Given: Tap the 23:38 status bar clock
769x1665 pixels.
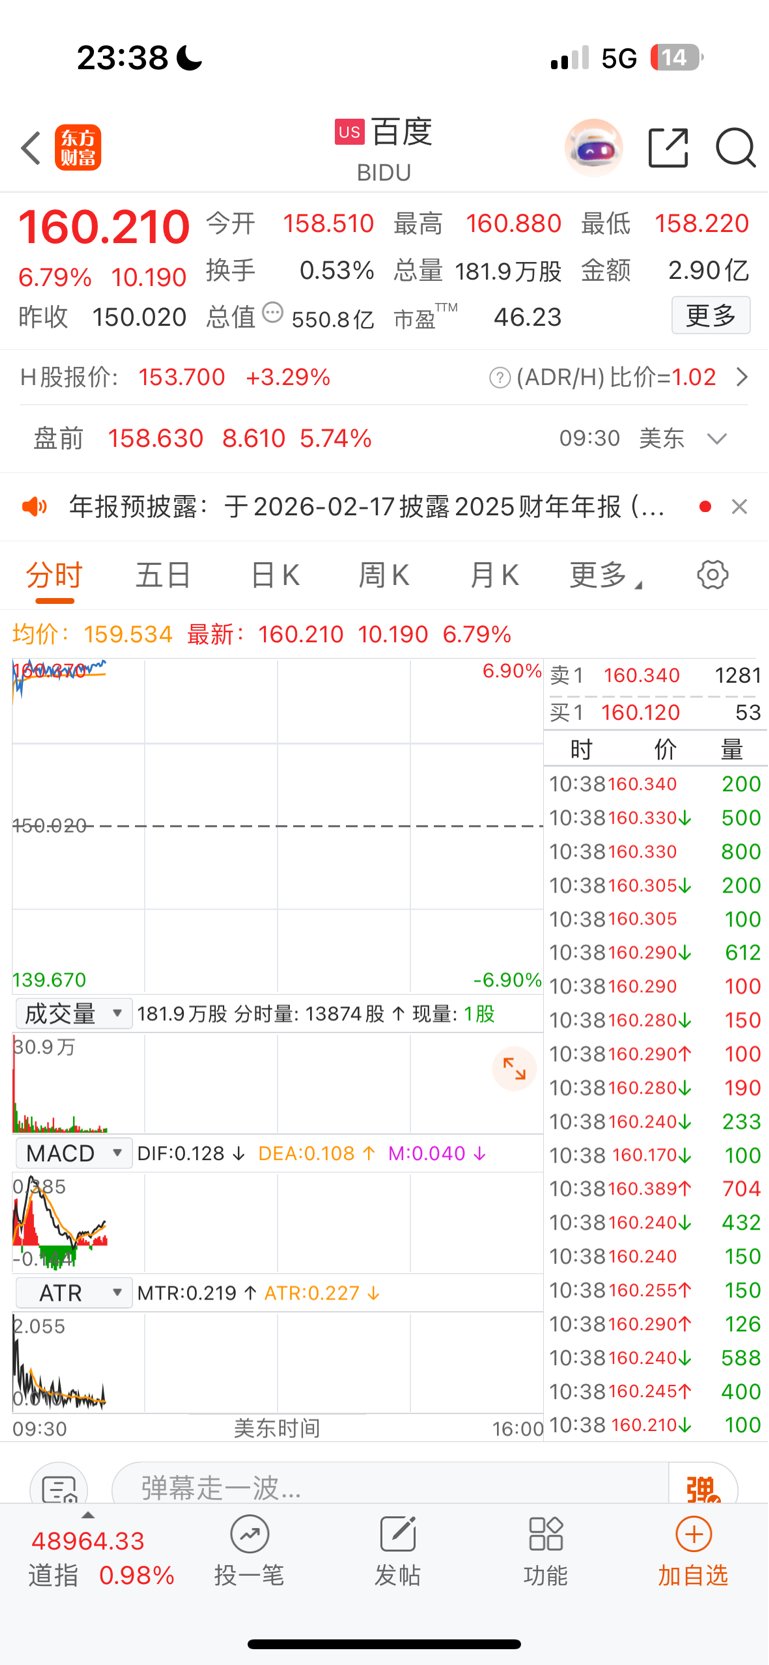Looking at the screenshot, I should click(x=123, y=58).
